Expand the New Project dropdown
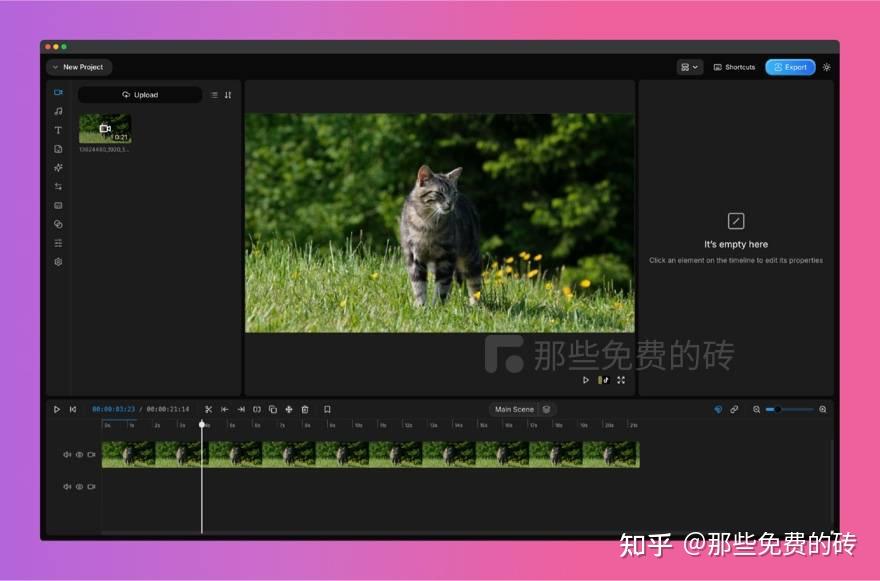The height and width of the screenshot is (581, 880). click(79, 67)
